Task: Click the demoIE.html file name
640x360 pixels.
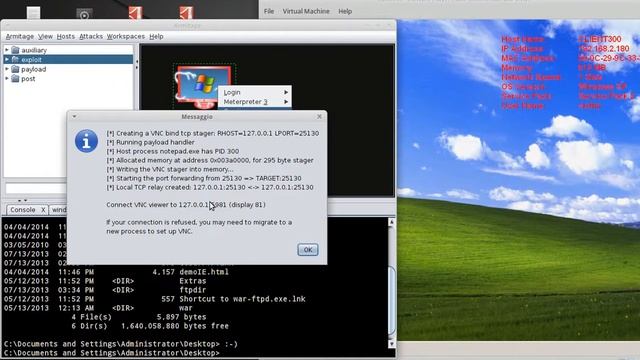Action: click(204, 272)
